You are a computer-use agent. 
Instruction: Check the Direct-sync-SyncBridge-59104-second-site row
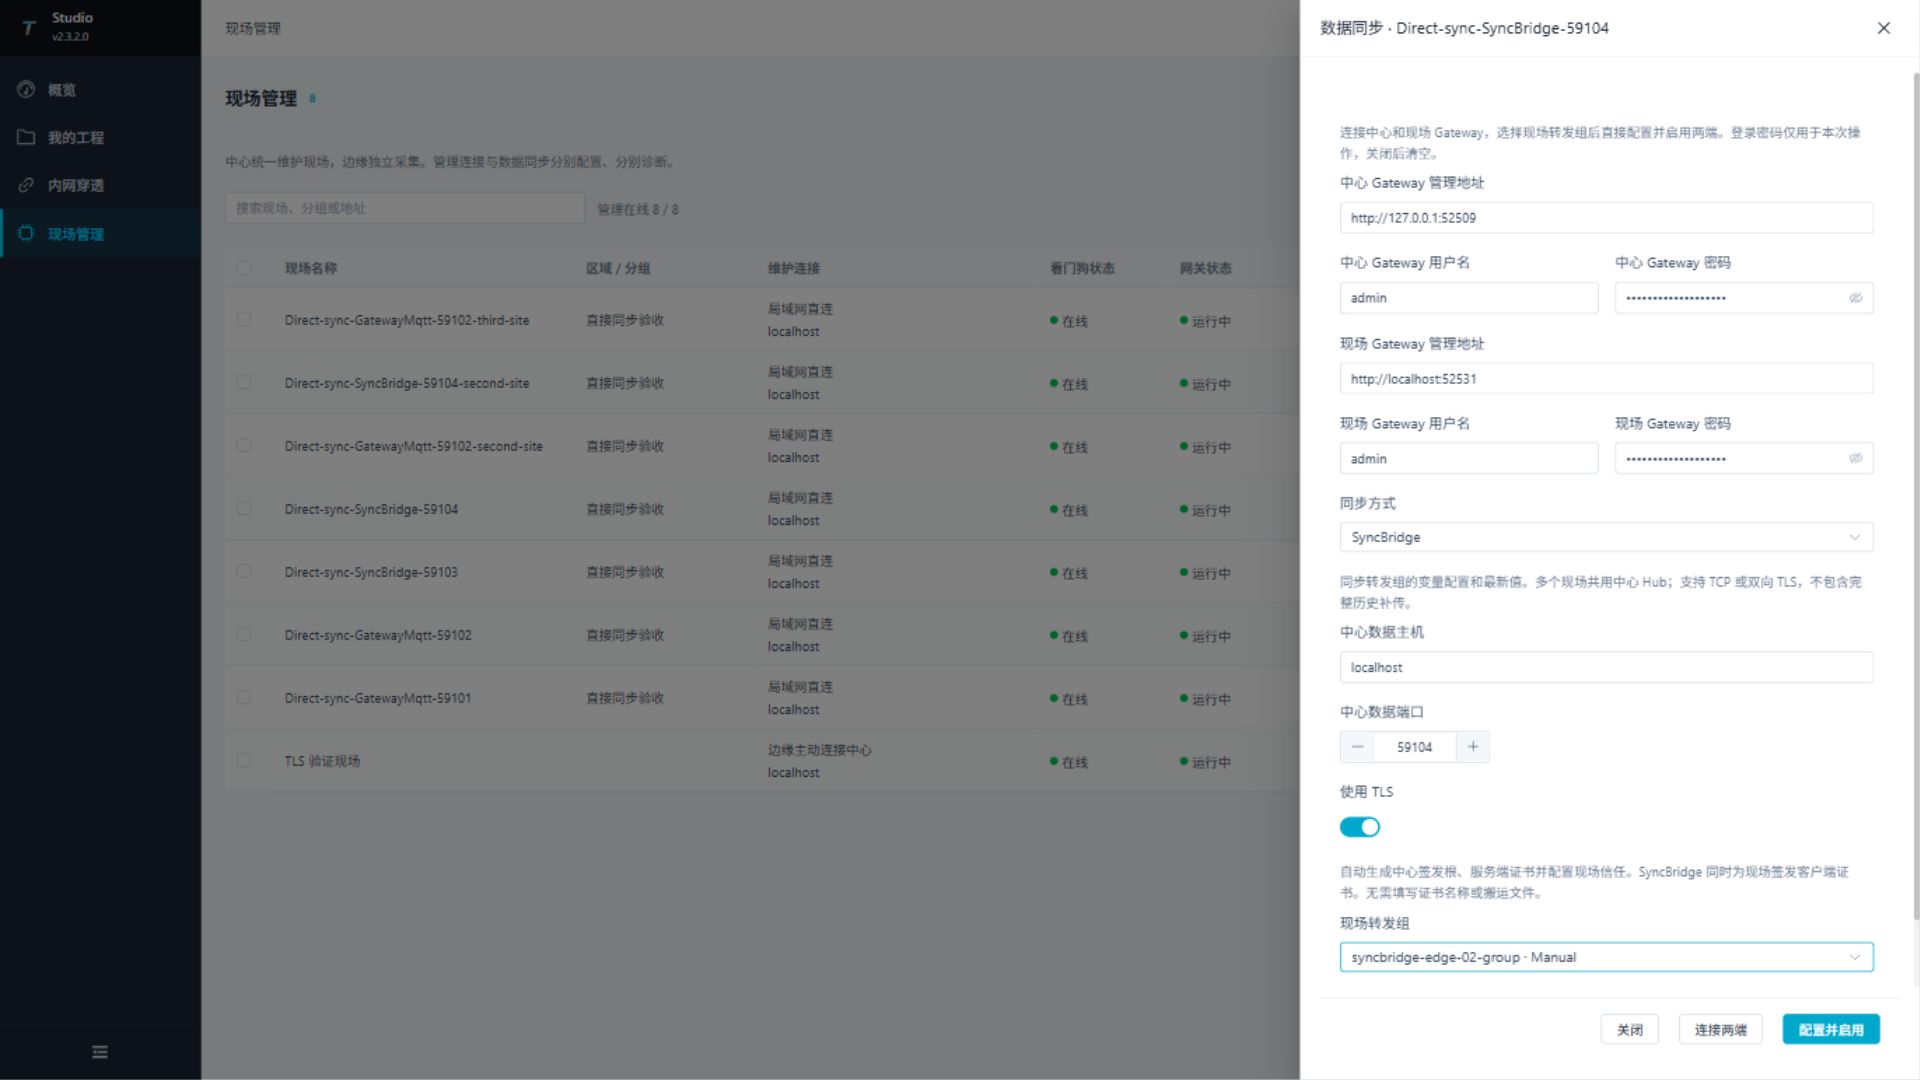244,383
